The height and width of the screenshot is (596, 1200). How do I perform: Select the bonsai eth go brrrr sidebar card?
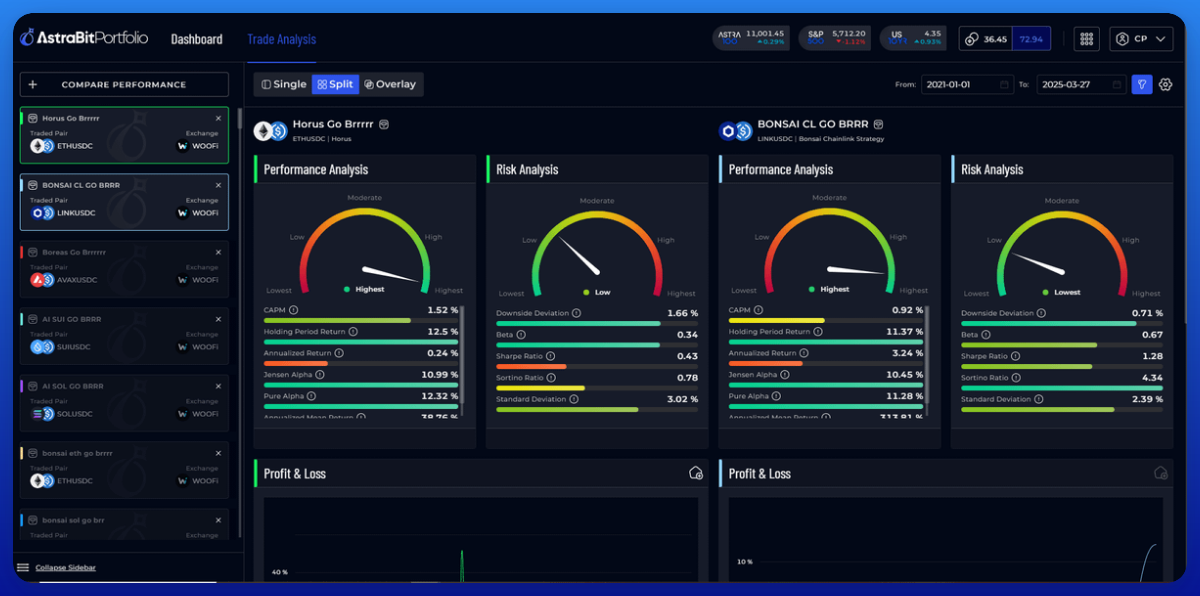tap(124, 470)
